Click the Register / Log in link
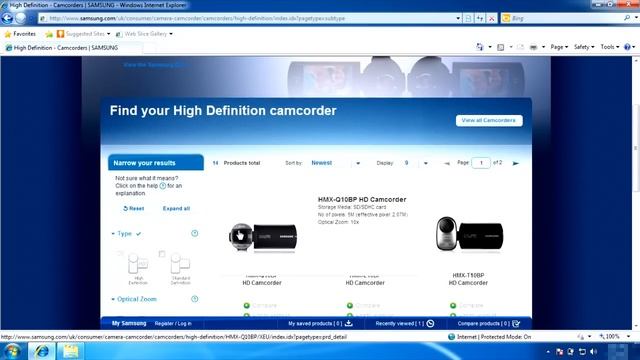Image resolution: width=640 pixels, height=360 pixels. (173, 323)
